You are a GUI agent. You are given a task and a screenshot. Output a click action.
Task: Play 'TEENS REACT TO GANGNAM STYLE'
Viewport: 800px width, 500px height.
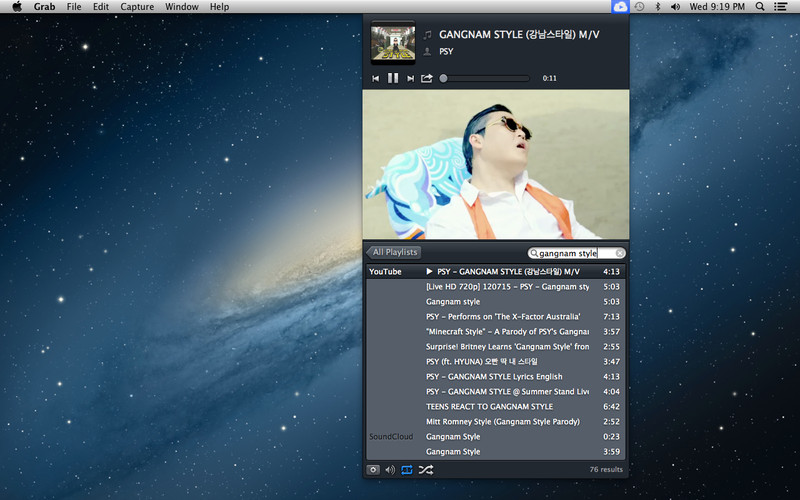click(496, 407)
